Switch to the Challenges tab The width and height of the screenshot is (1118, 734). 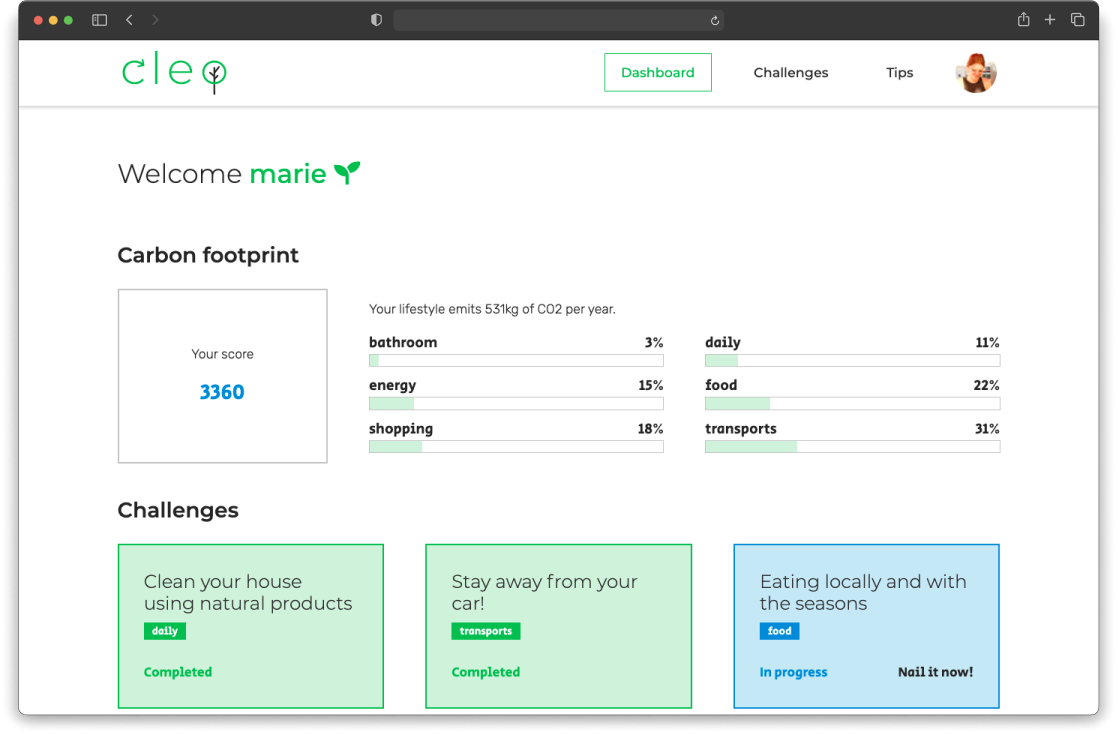790,73
